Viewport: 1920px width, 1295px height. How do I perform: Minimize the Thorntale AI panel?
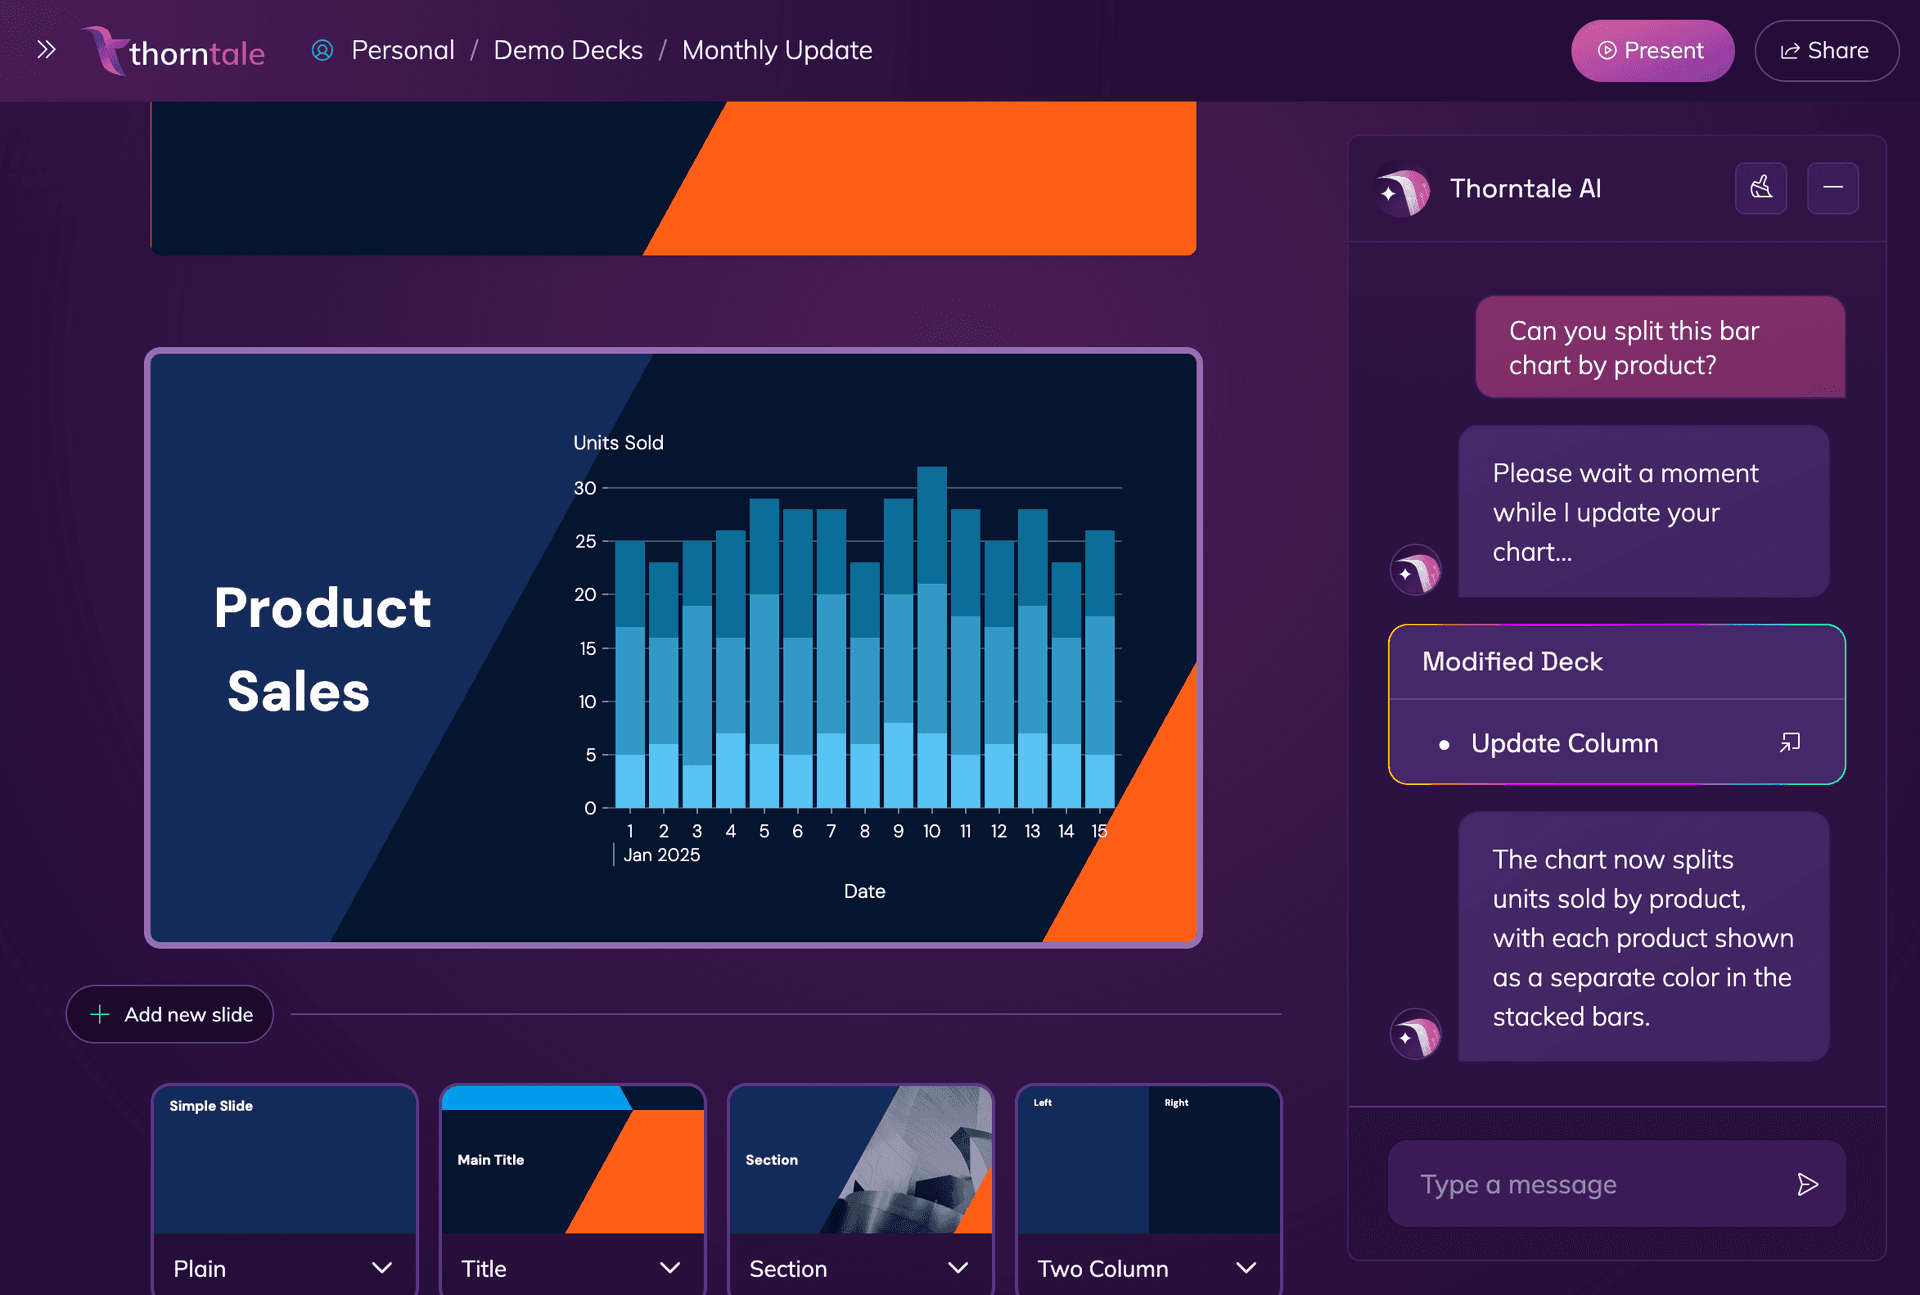(x=1833, y=188)
